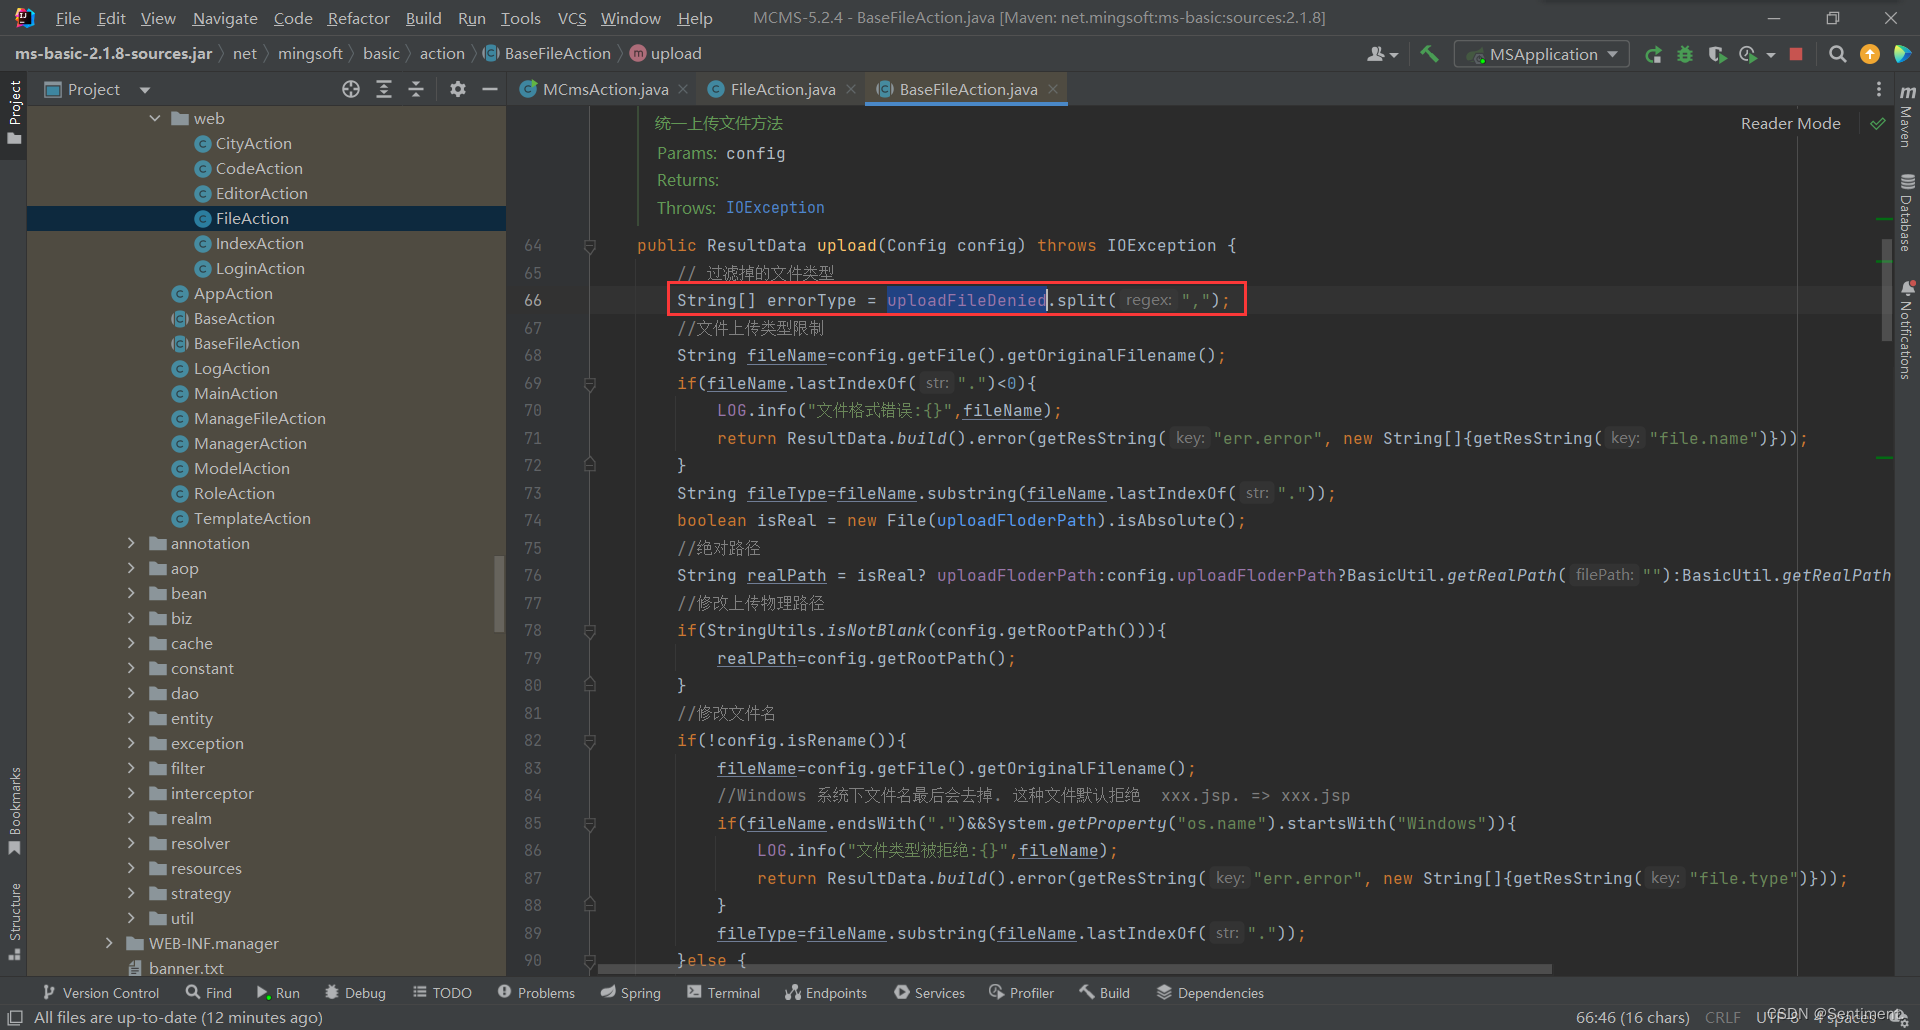Open Search Everywhere magnifier icon
This screenshot has width=1920, height=1030.
[1837, 54]
